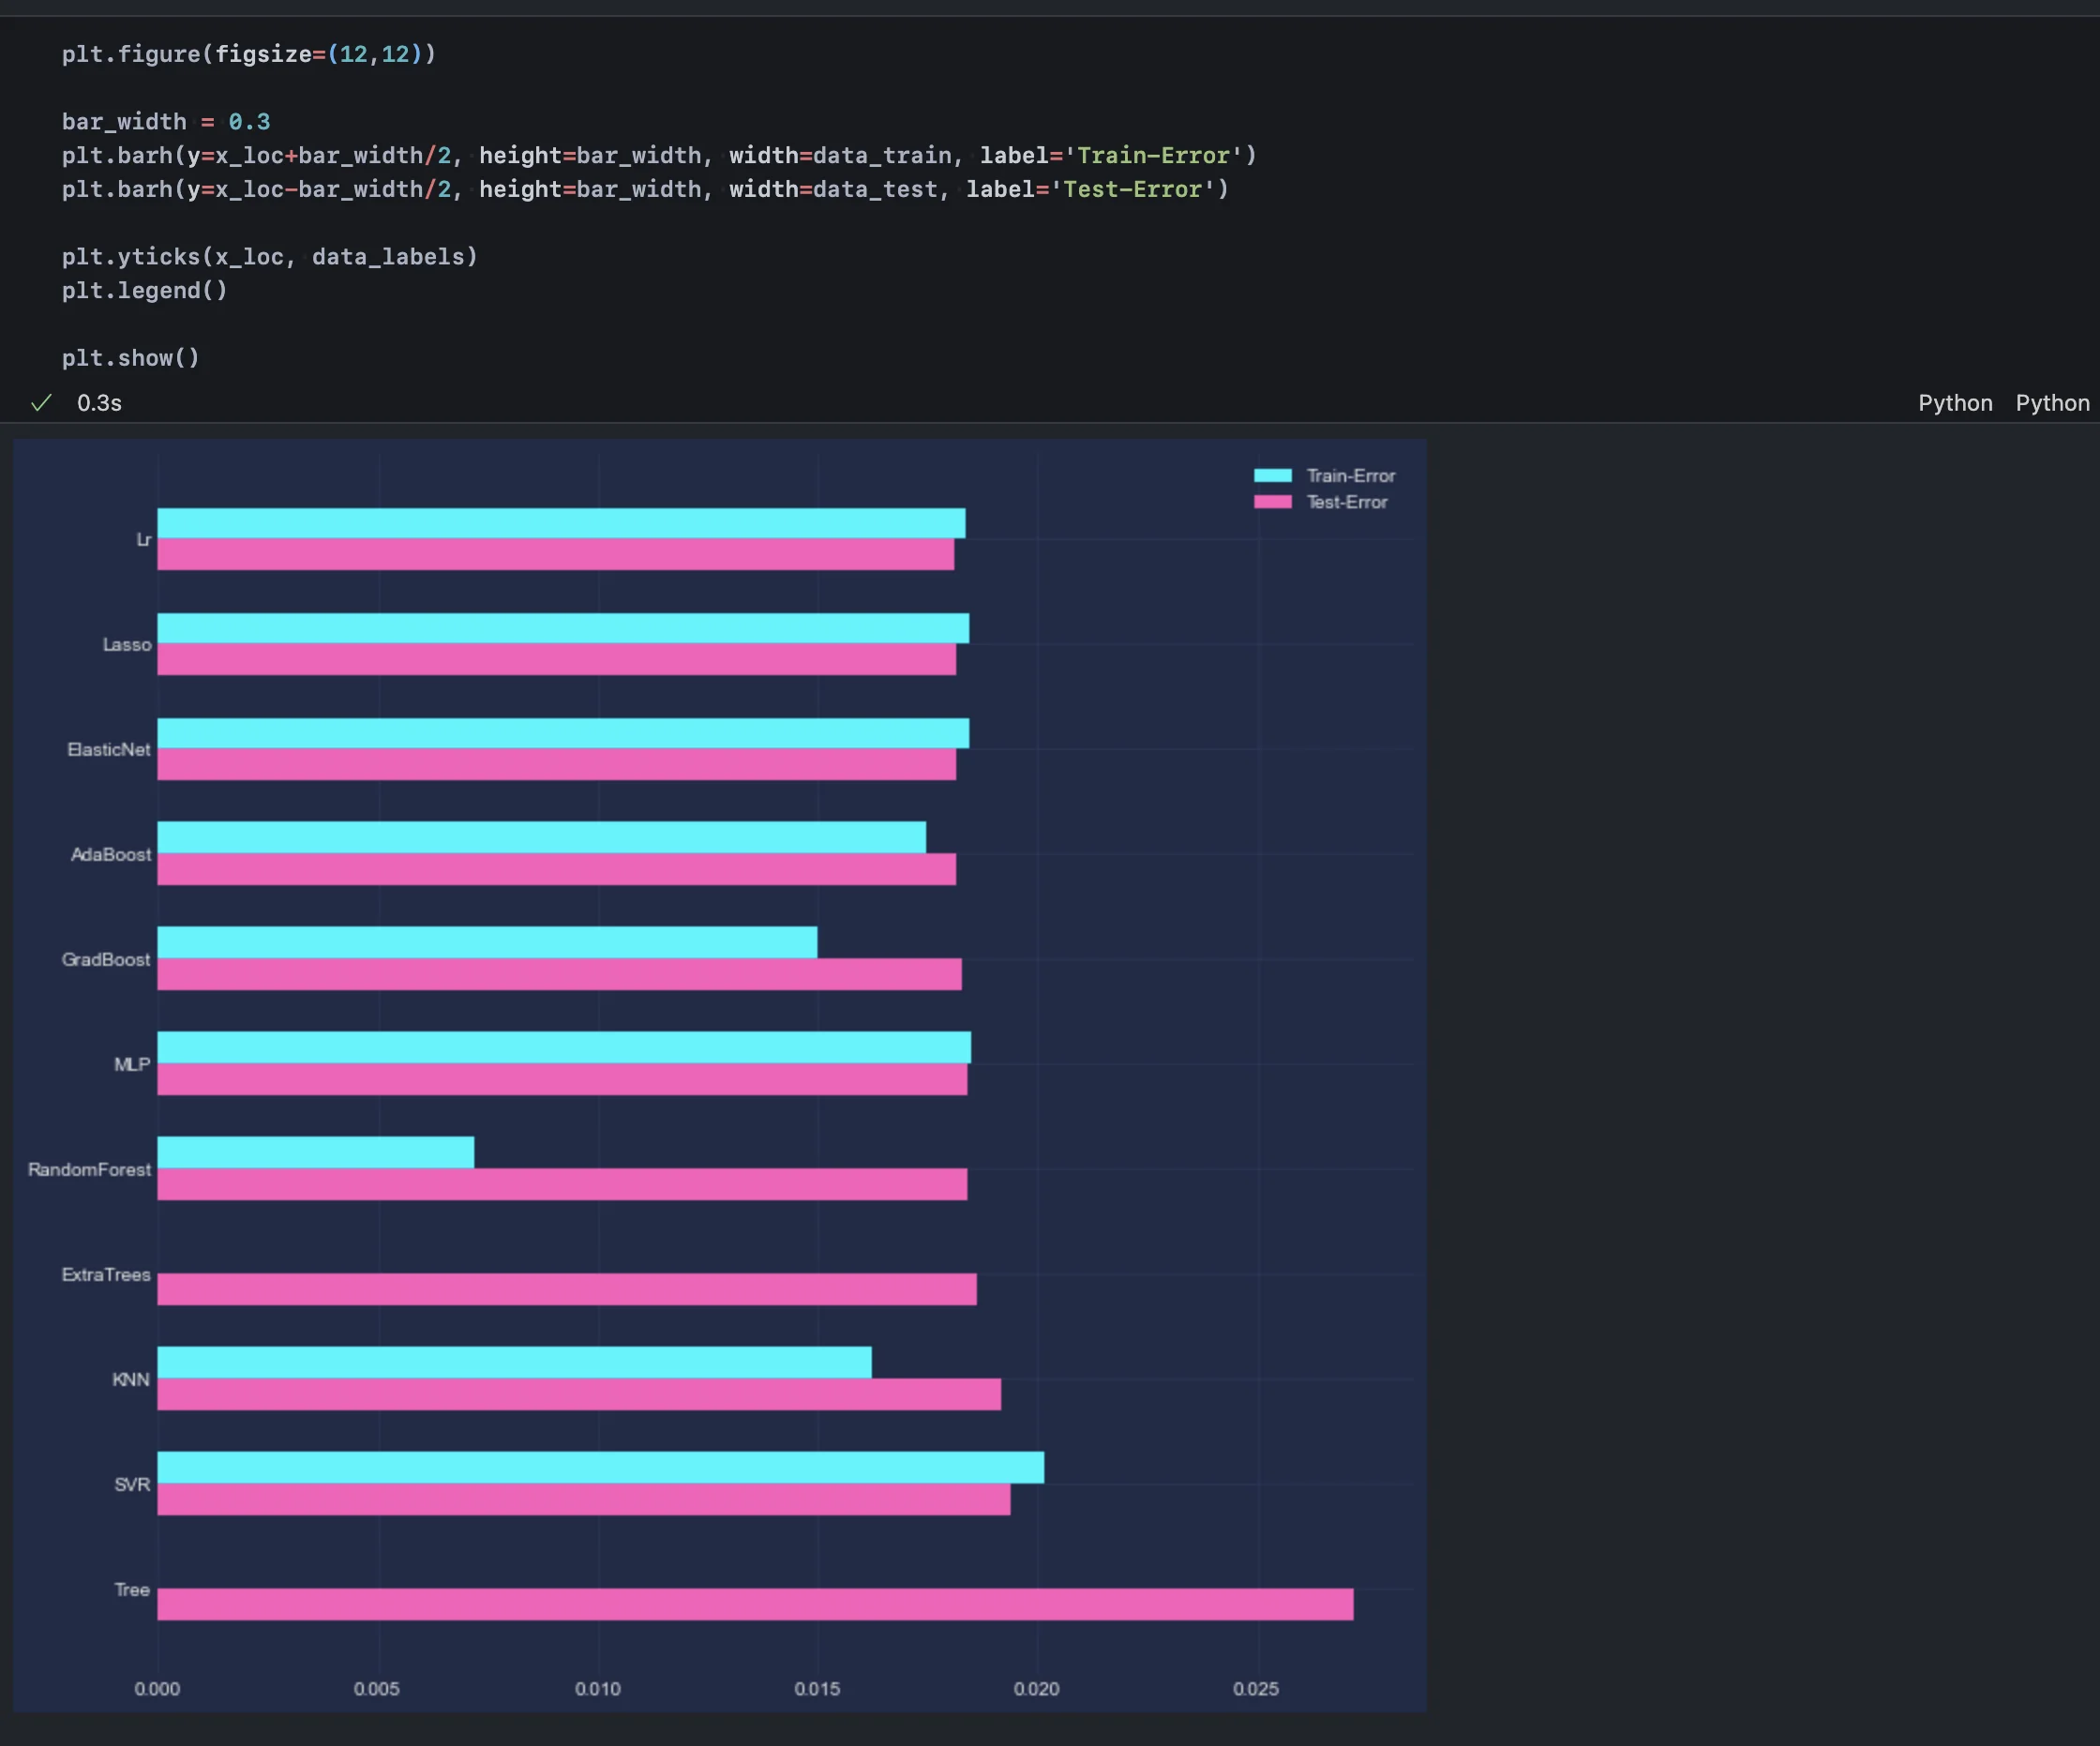Click the pink Test-Error legend swatch
The image size is (2100, 1746).
(x=1272, y=502)
